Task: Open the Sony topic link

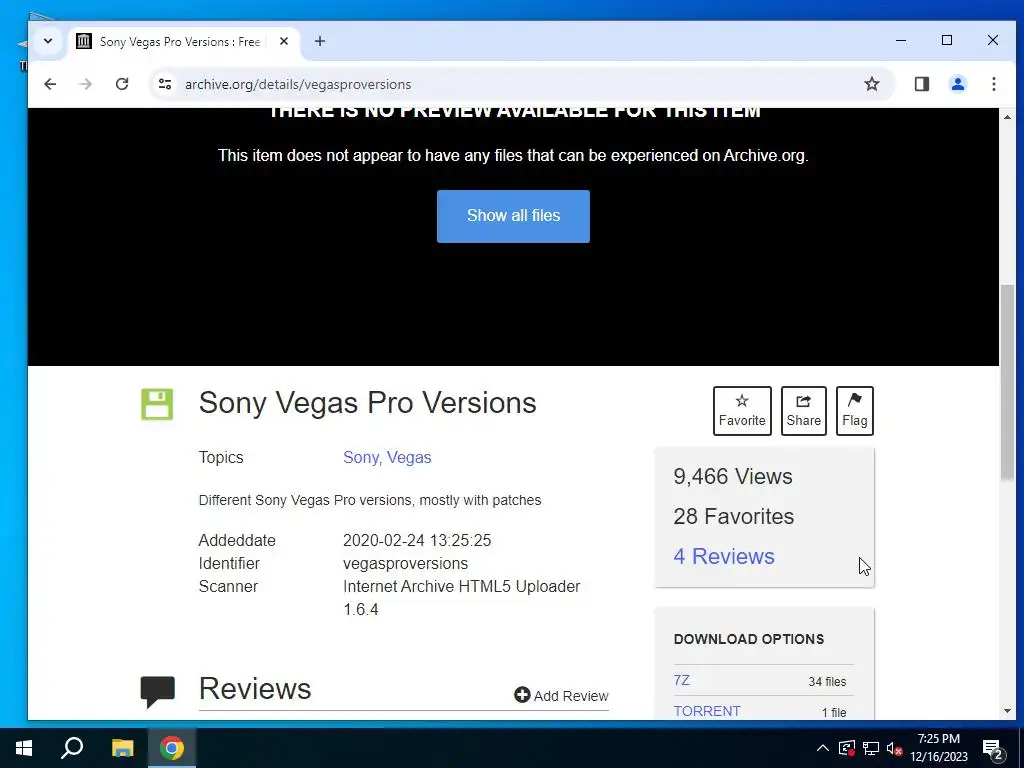Action: [360, 457]
